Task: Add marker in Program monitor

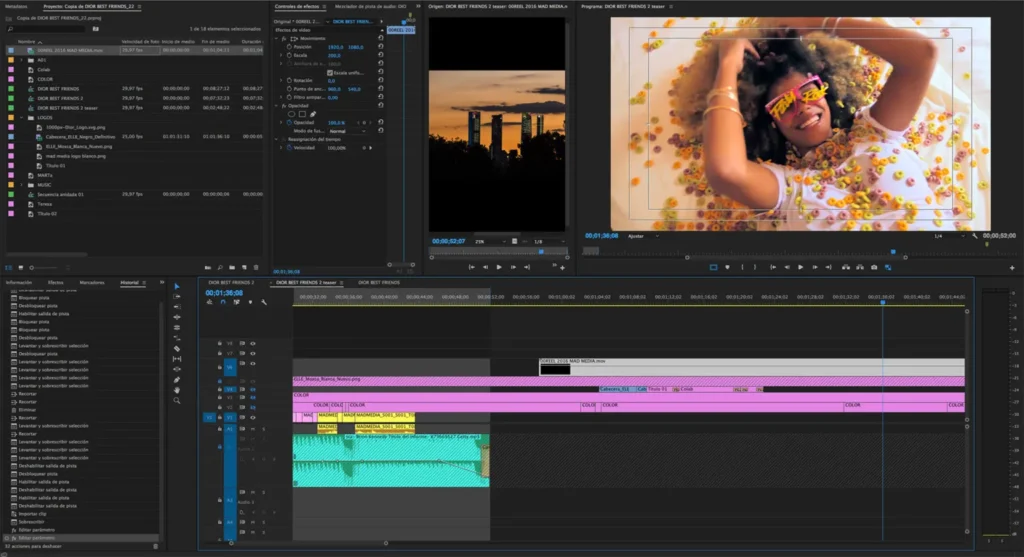Action: 727,267
